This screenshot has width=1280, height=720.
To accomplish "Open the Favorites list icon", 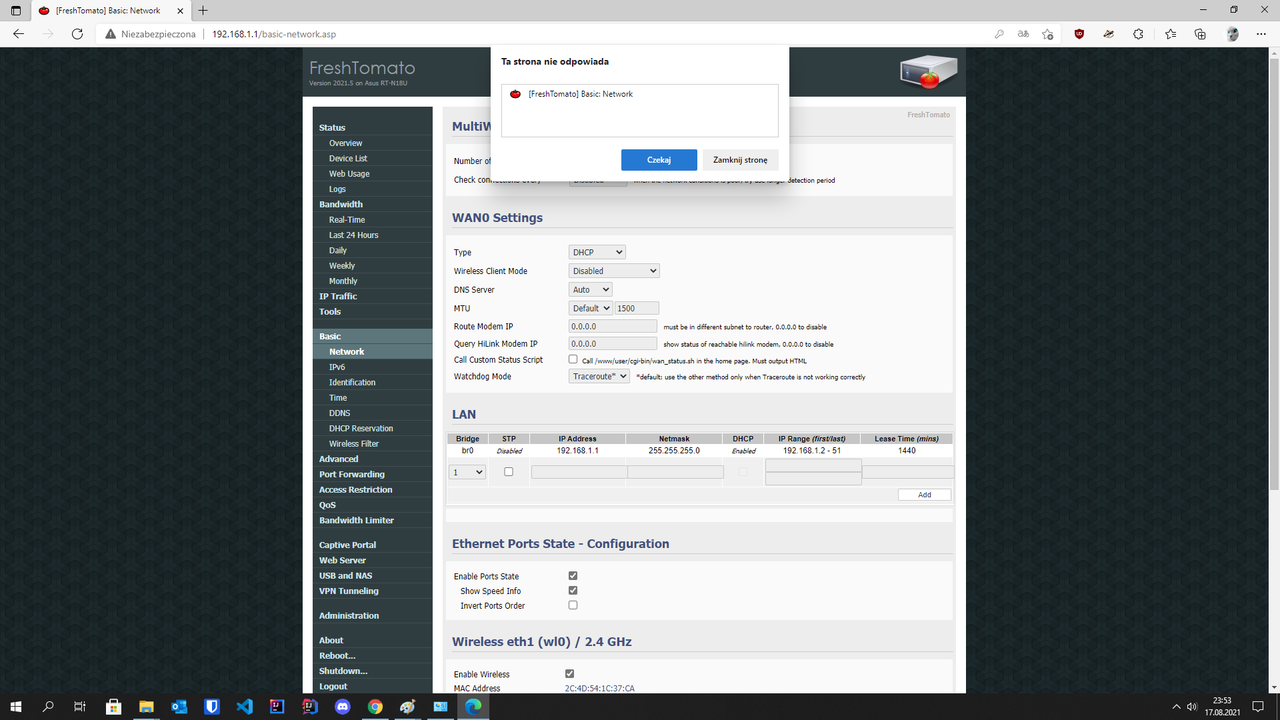I will pos(1171,33).
